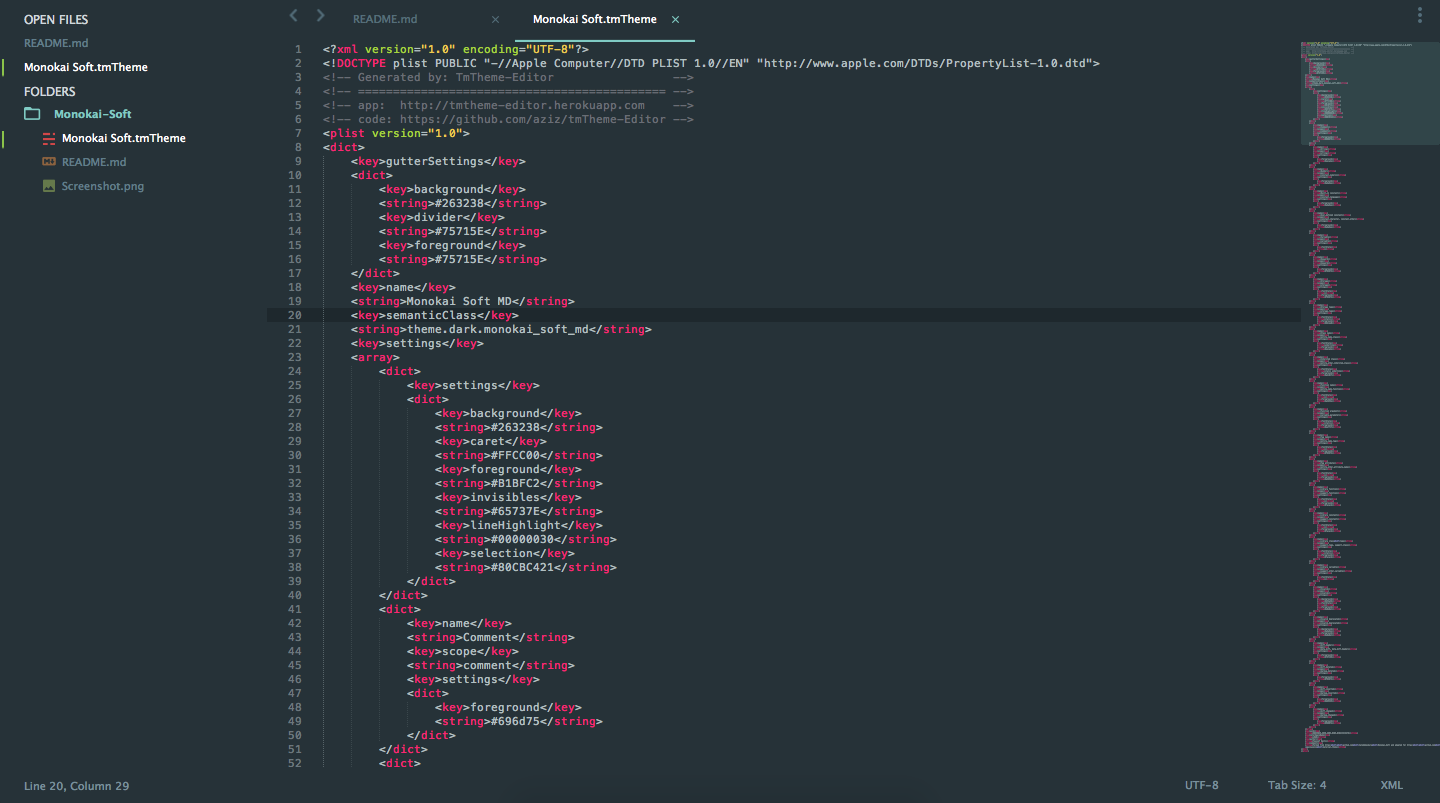
Task: Click the image icon beside Screenshot.png
Action: 49,186
